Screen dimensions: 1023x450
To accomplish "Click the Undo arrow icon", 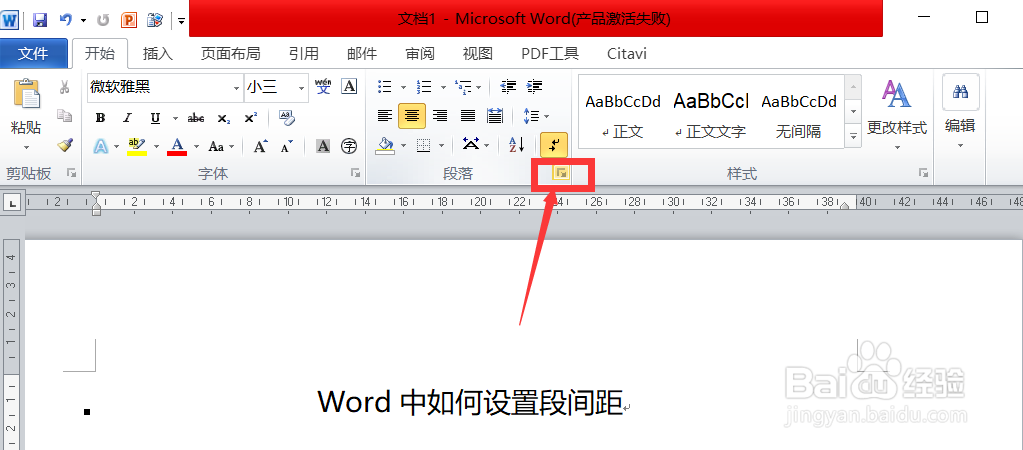I will [x=65, y=20].
